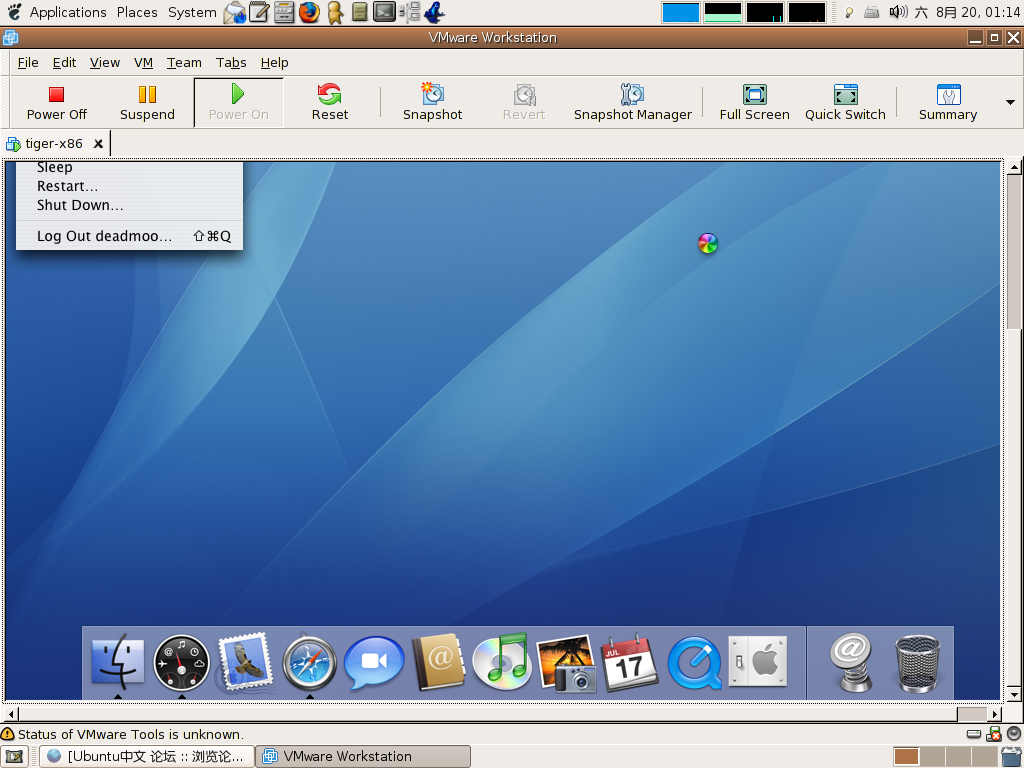Launch iTunes from the dock
1024x768 pixels.
tap(501, 661)
